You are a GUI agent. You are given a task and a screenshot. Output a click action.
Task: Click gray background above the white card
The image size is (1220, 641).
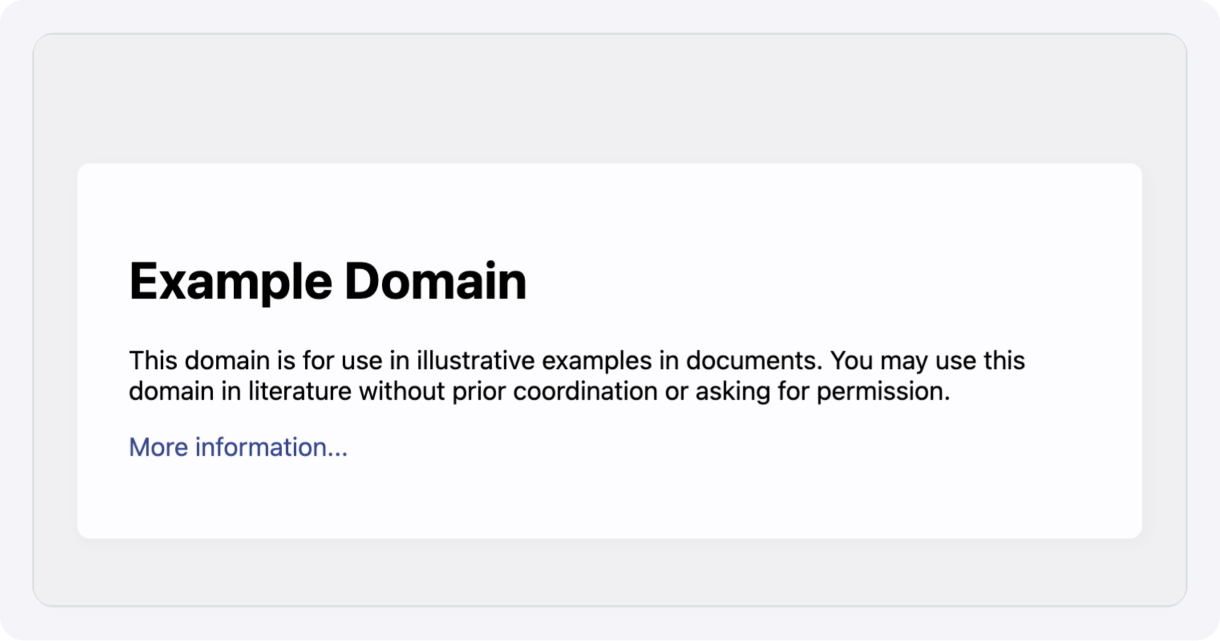point(610,98)
